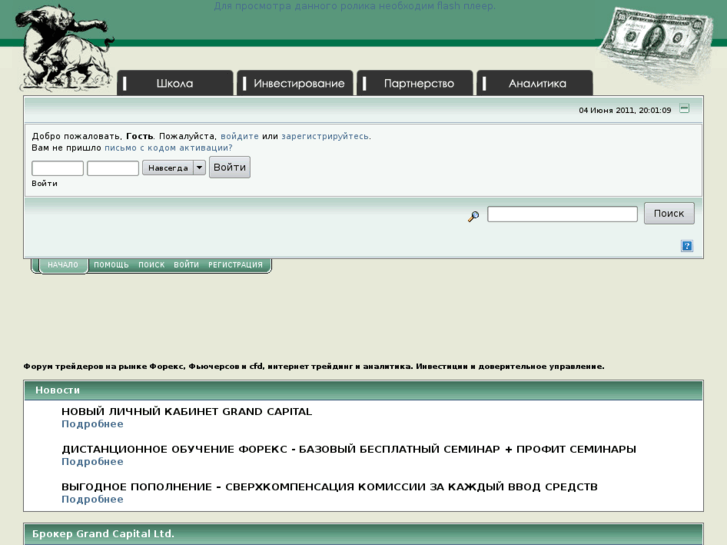Click the Войти login button
This screenshot has width=727, height=545.
pyautogui.click(x=230, y=167)
